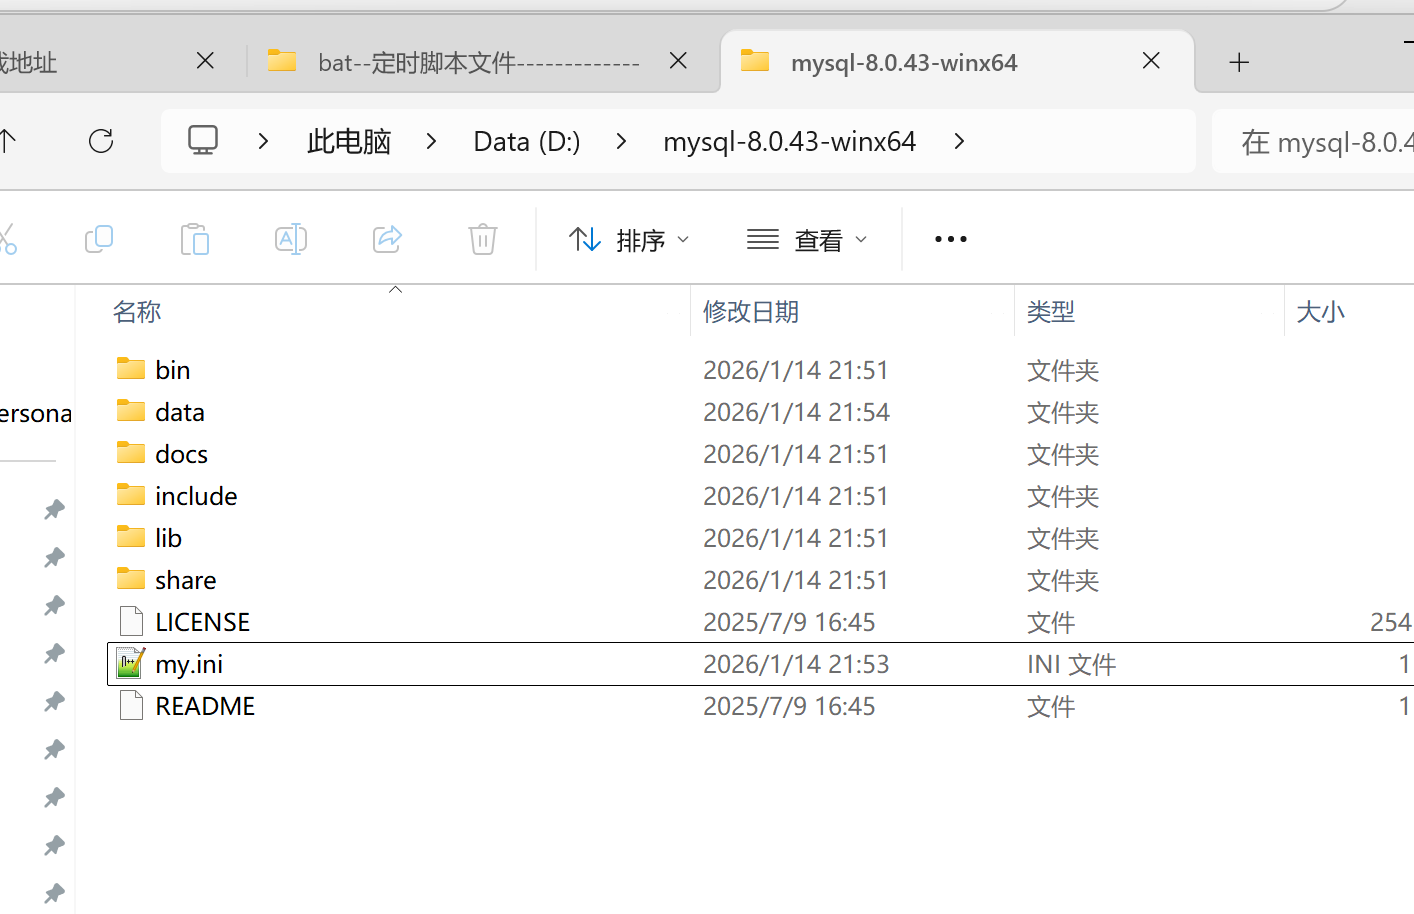Viewport: 1414px width, 914px height.
Task: Select the README file name
Action: pyautogui.click(x=205, y=706)
